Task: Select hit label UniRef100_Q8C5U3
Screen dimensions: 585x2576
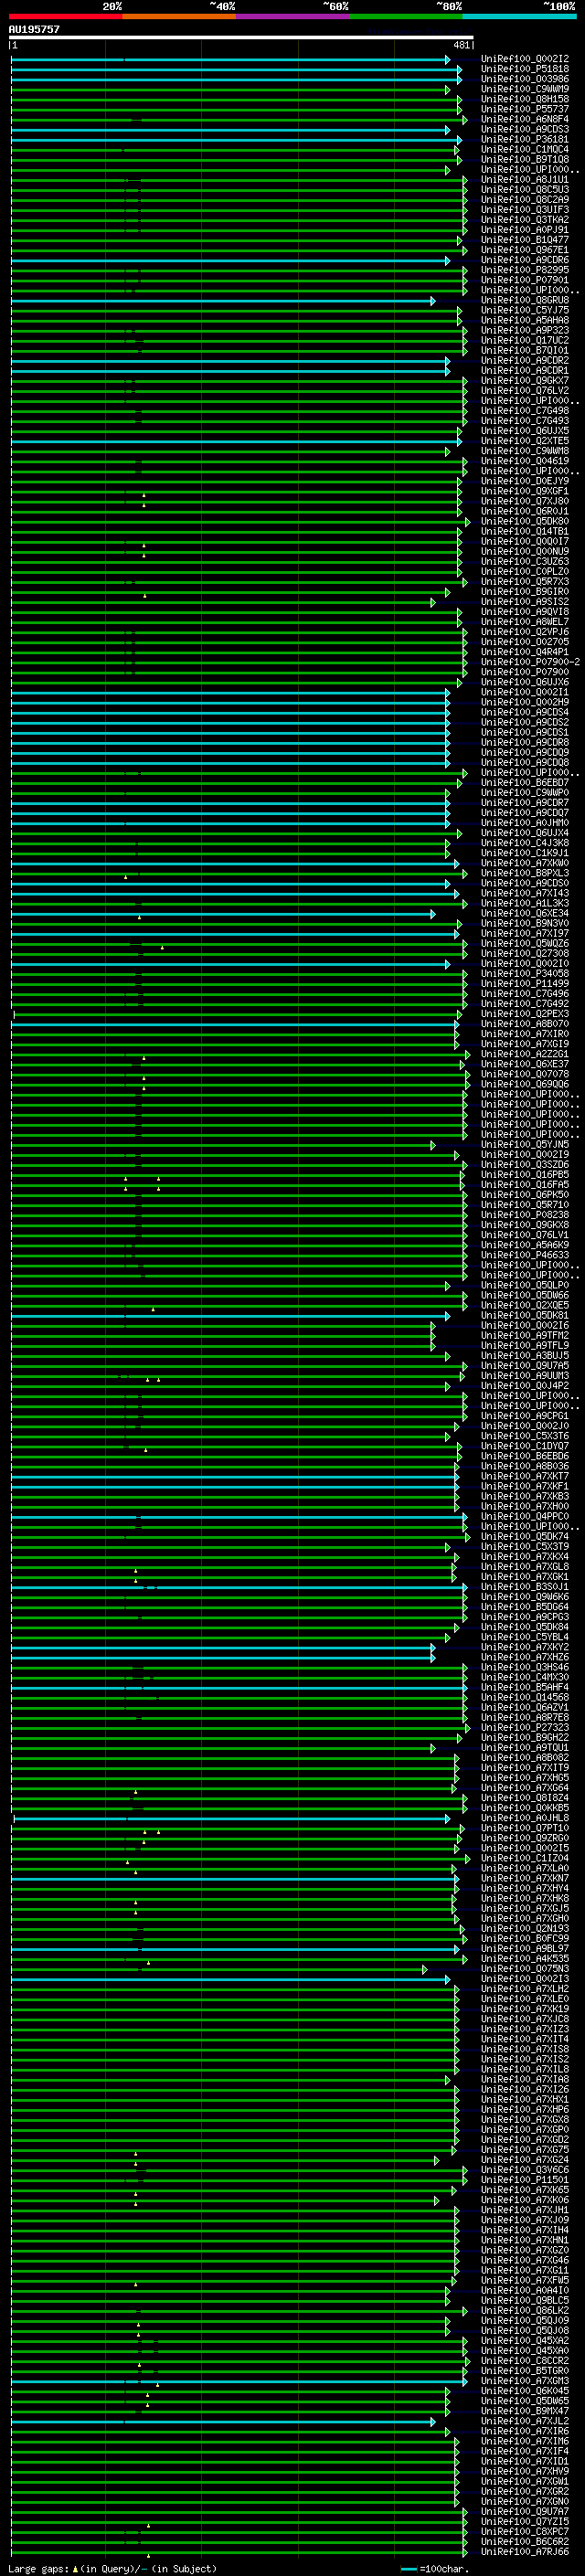Action: (x=525, y=190)
